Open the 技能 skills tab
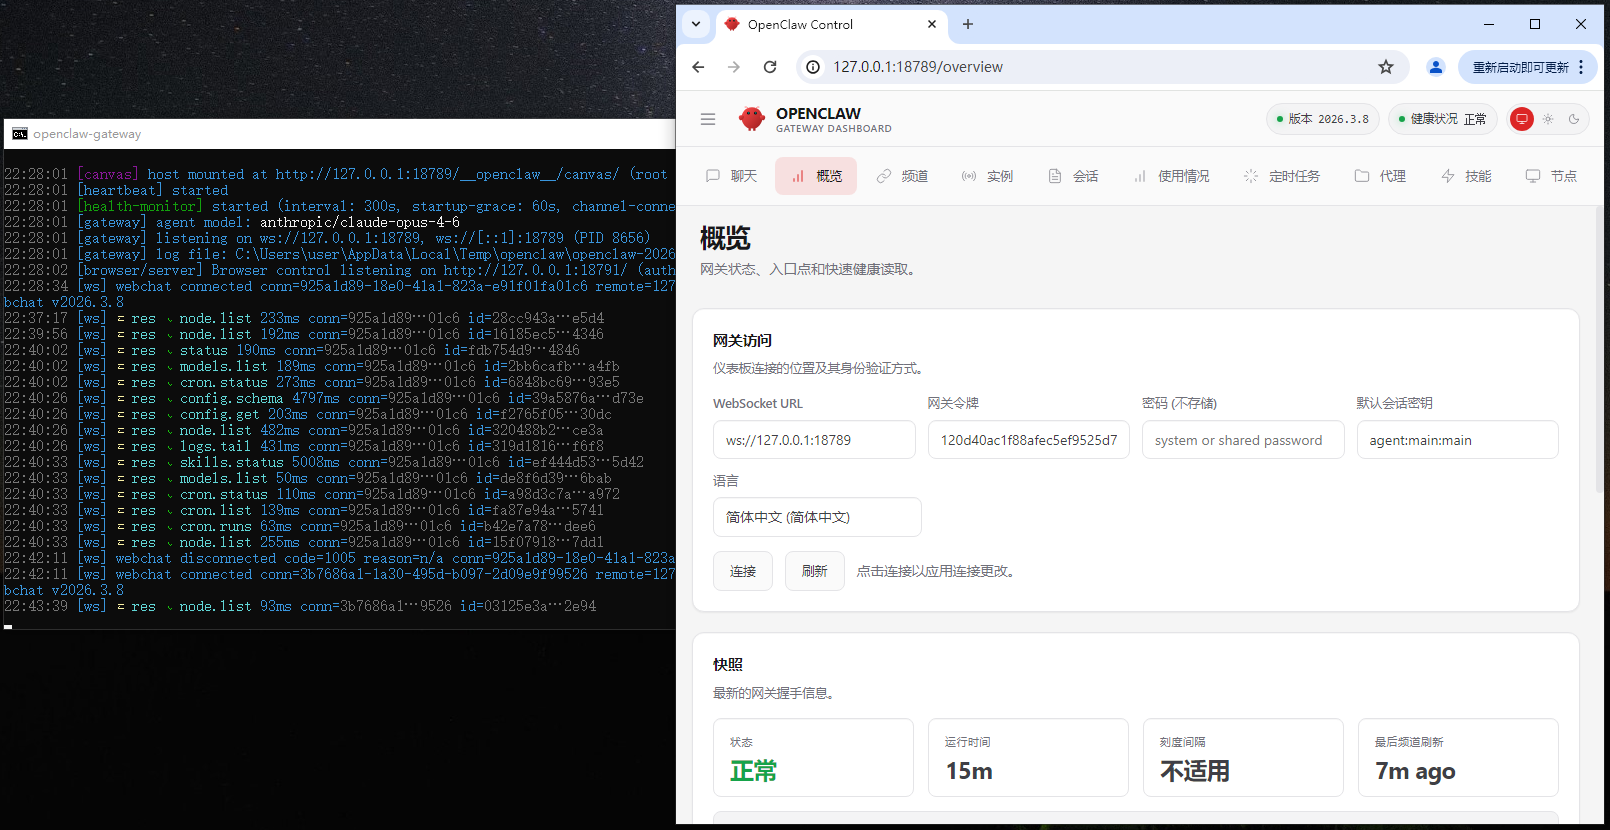1610x830 pixels. (x=1466, y=176)
